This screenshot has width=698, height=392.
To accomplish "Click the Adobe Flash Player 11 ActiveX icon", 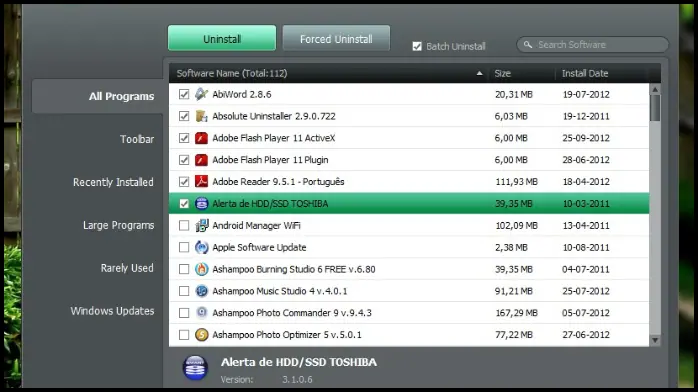I will (x=201, y=138).
